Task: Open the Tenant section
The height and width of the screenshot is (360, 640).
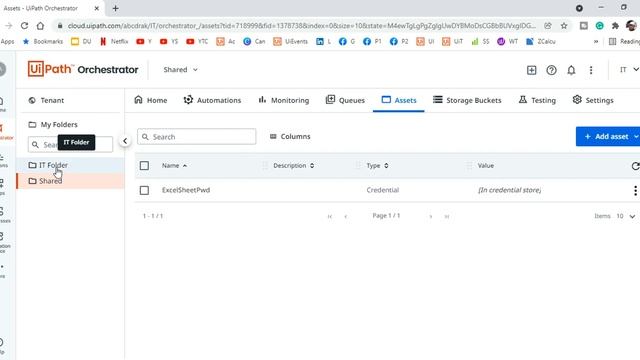Action: [x=46, y=100]
